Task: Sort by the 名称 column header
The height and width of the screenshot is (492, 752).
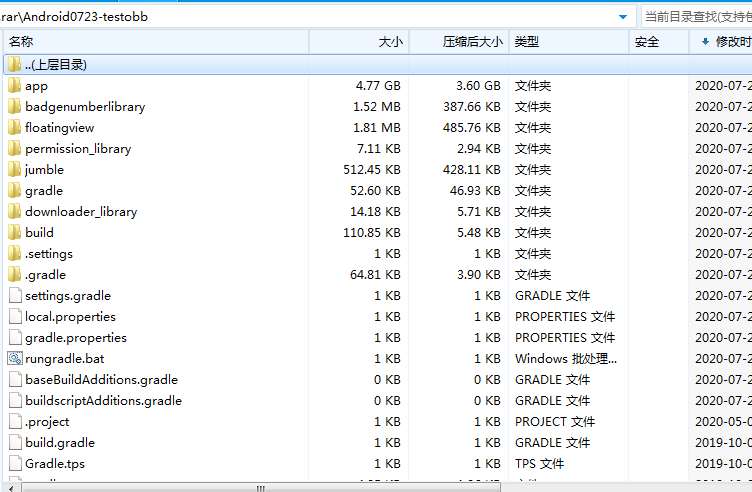Action: 21,41
